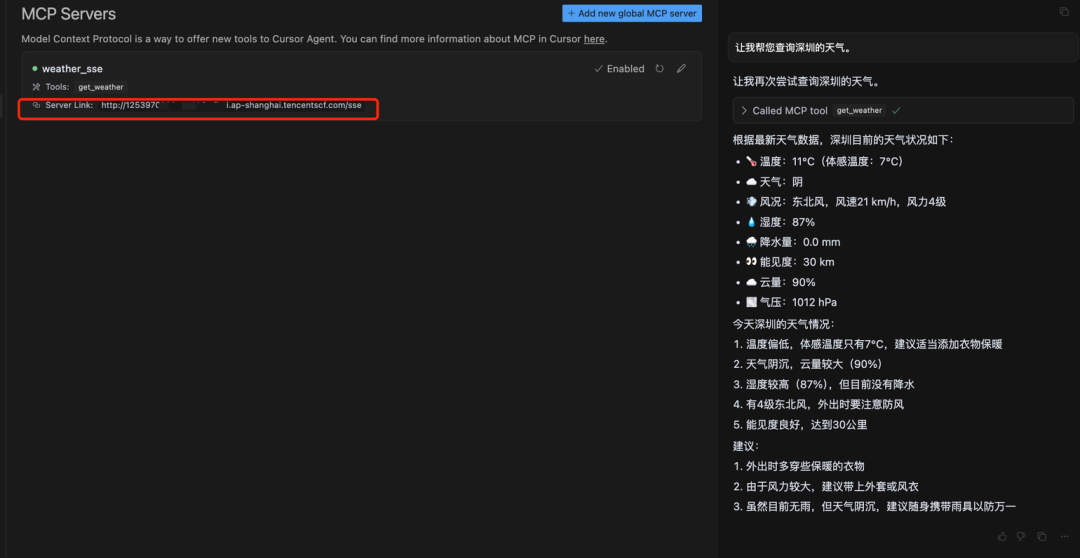Click the green status dot of weather_sse
Viewport: 1080px width, 558px height.
34,69
